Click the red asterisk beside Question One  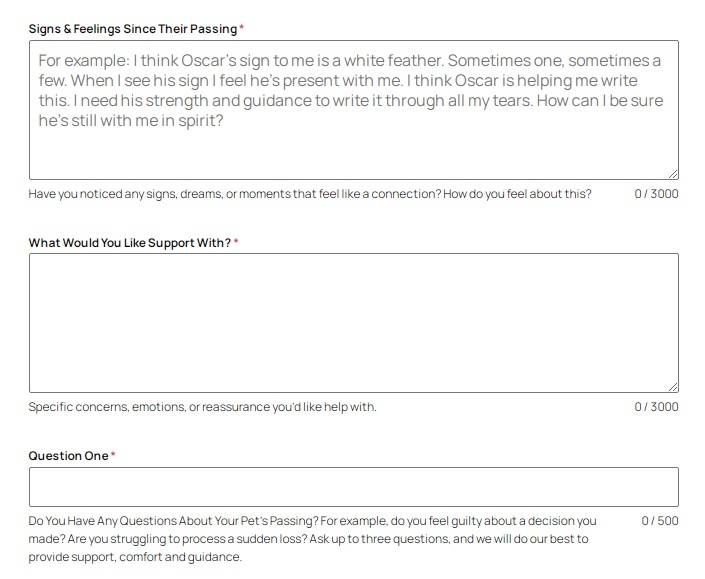point(113,454)
